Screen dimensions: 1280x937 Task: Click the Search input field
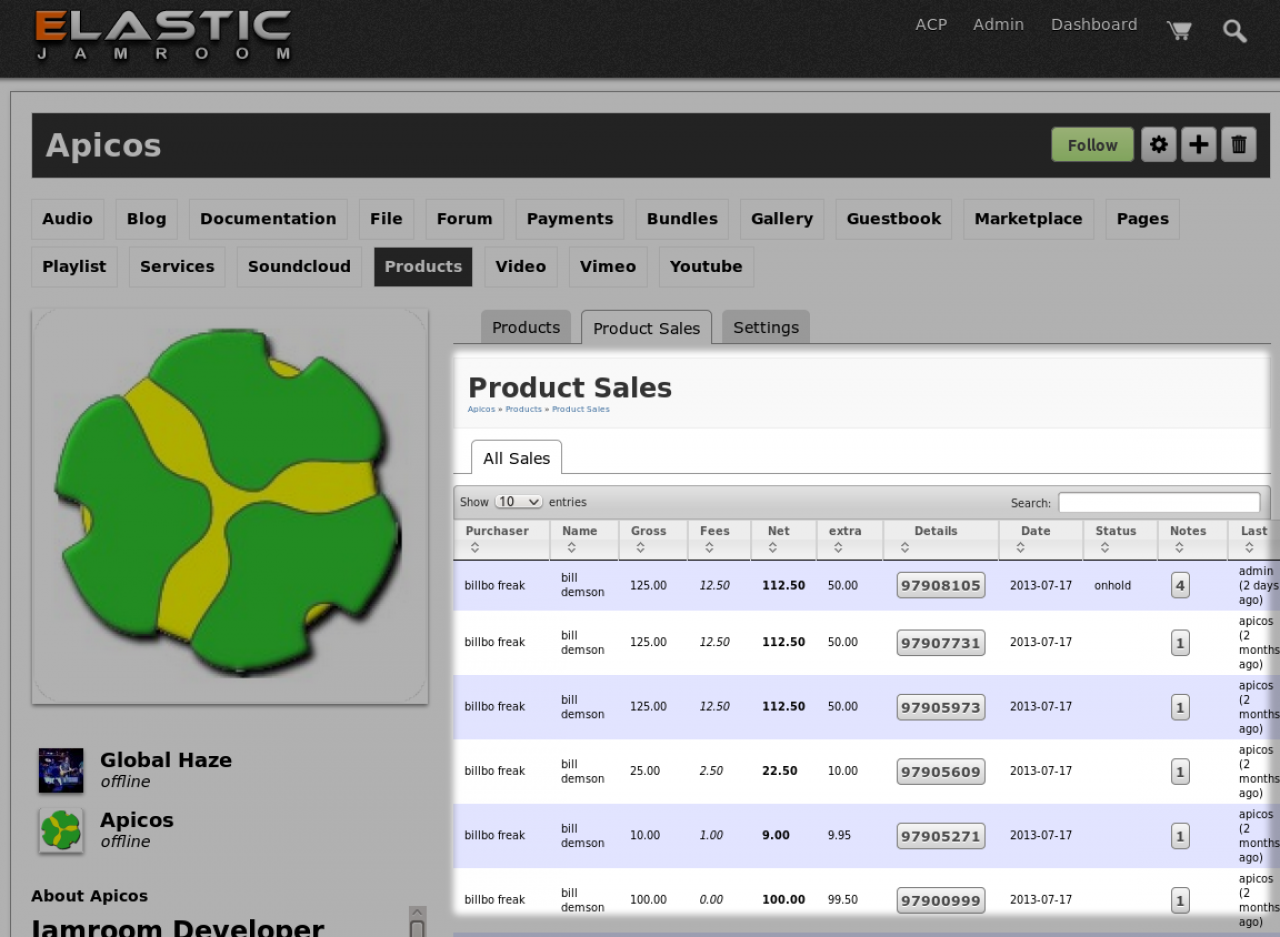(1159, 503)
